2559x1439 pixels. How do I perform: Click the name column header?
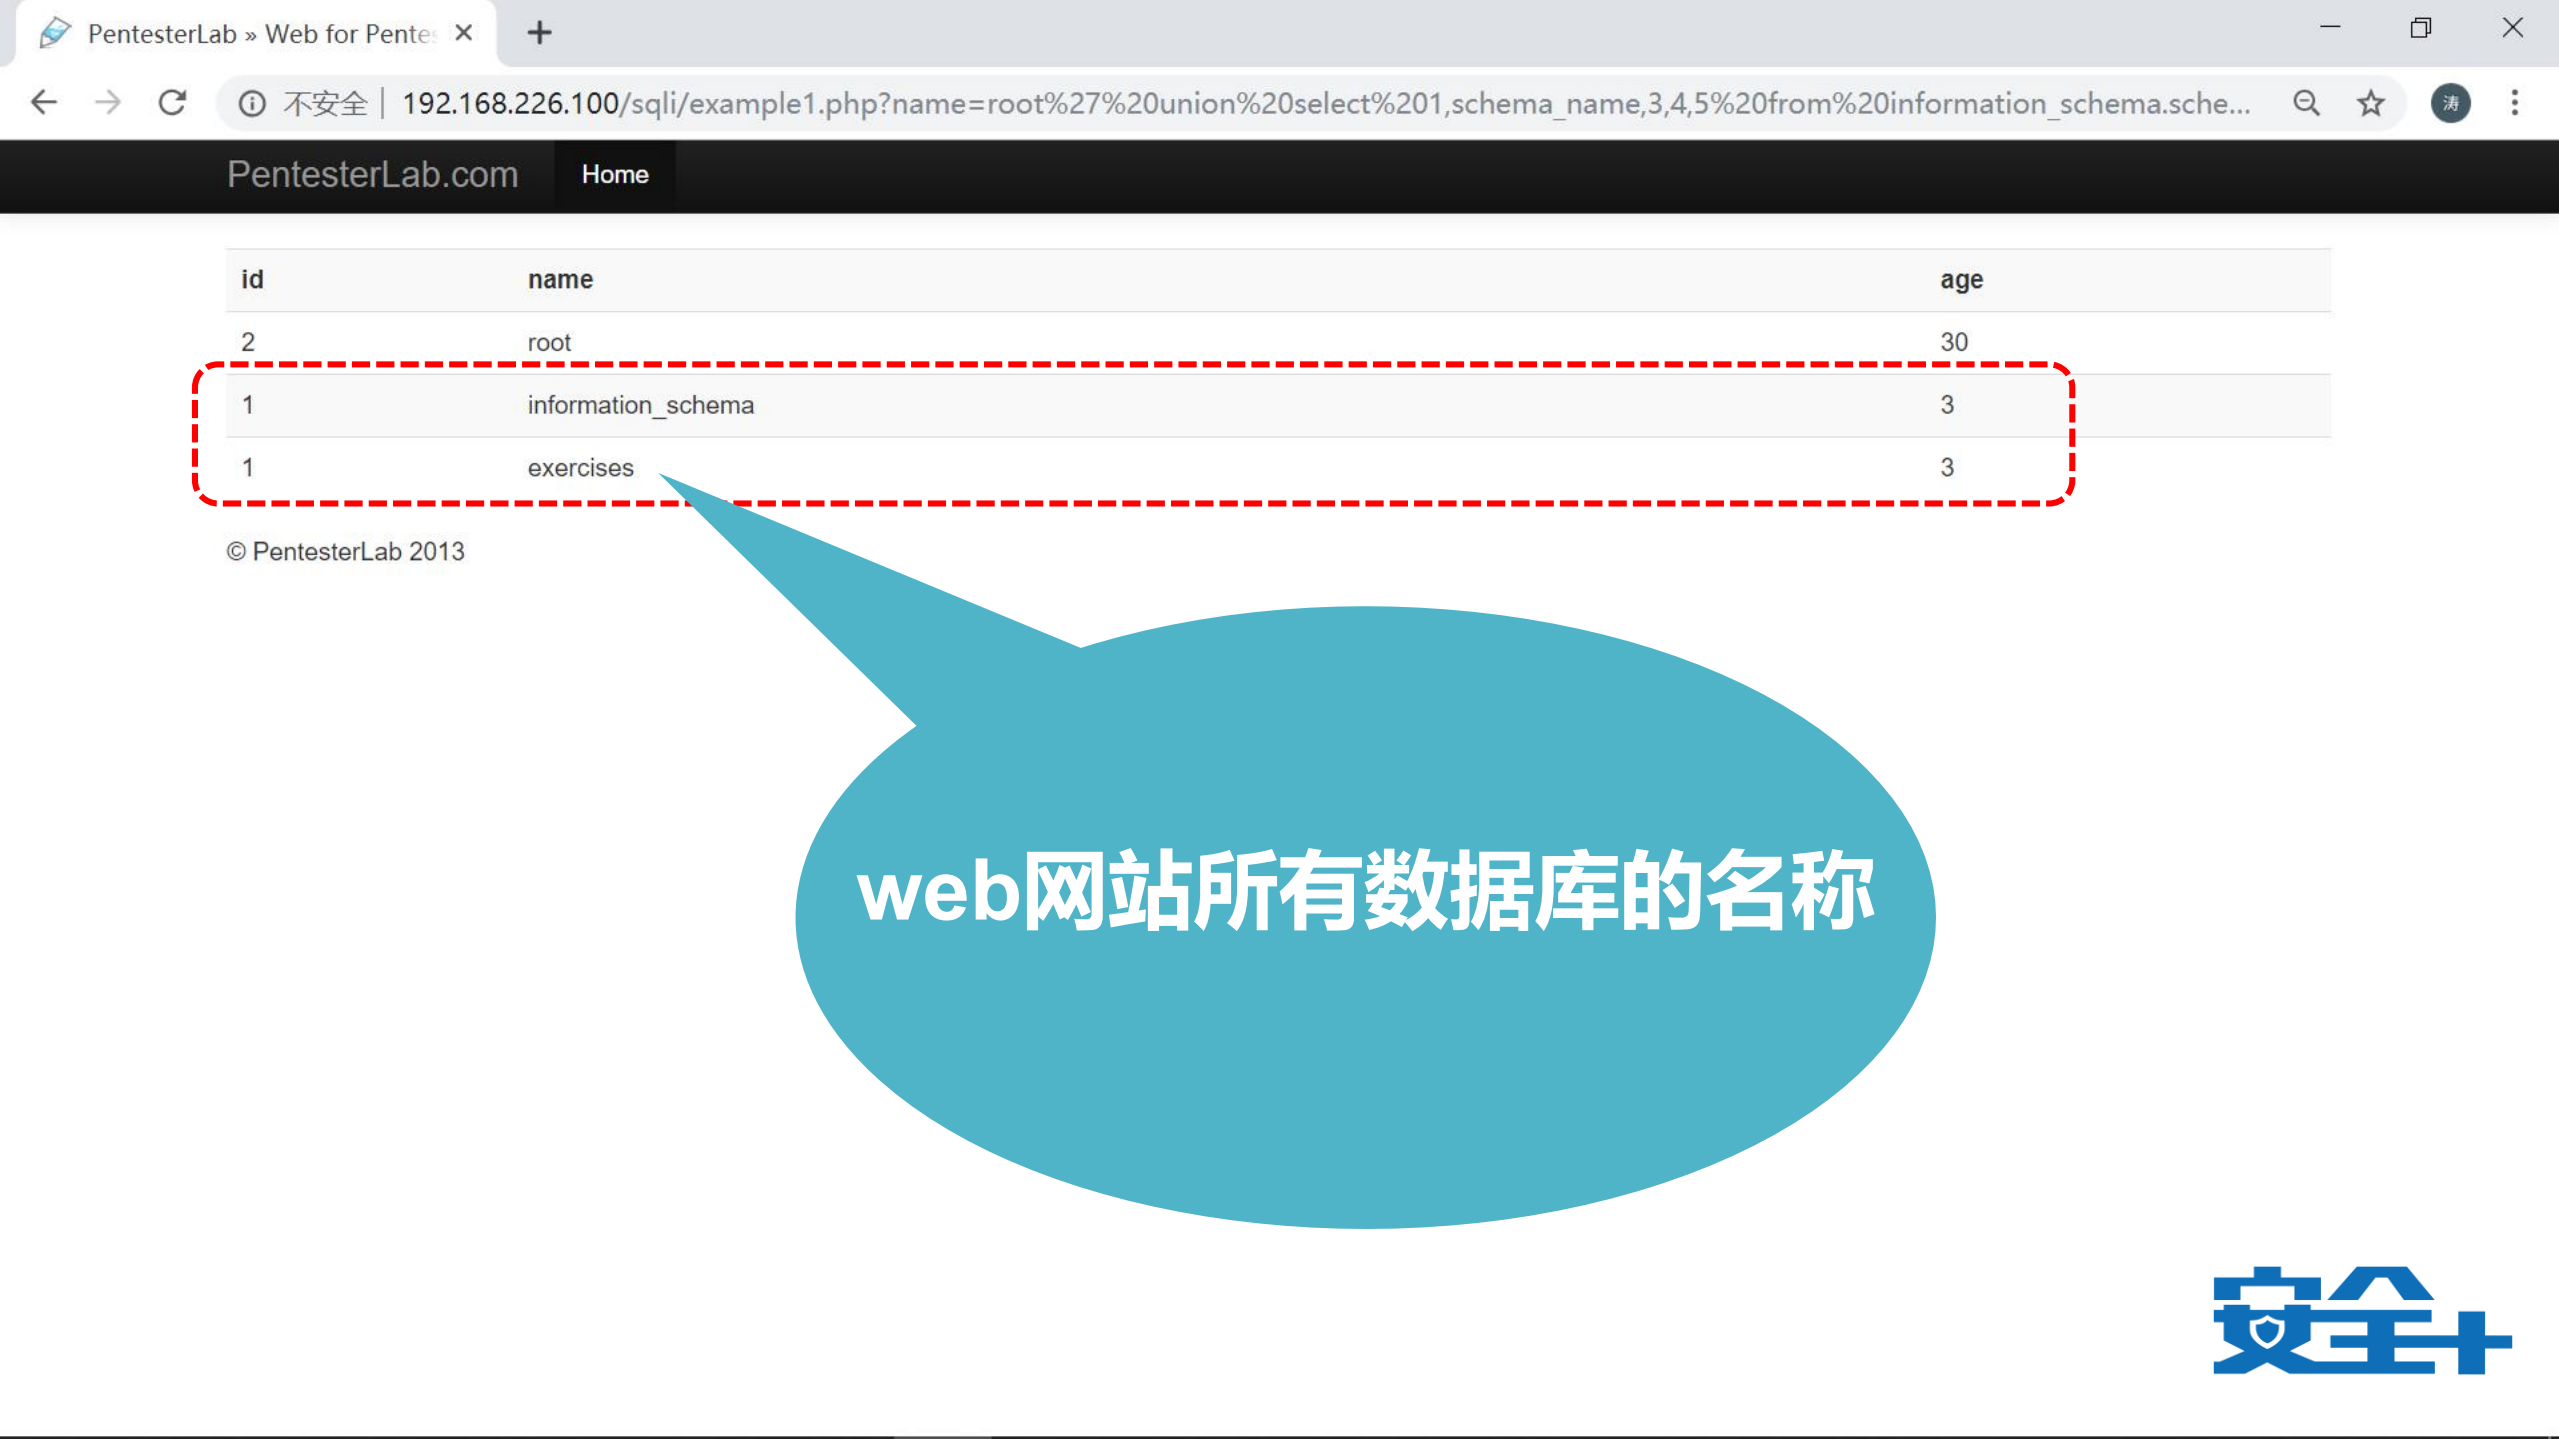(559, 279)
